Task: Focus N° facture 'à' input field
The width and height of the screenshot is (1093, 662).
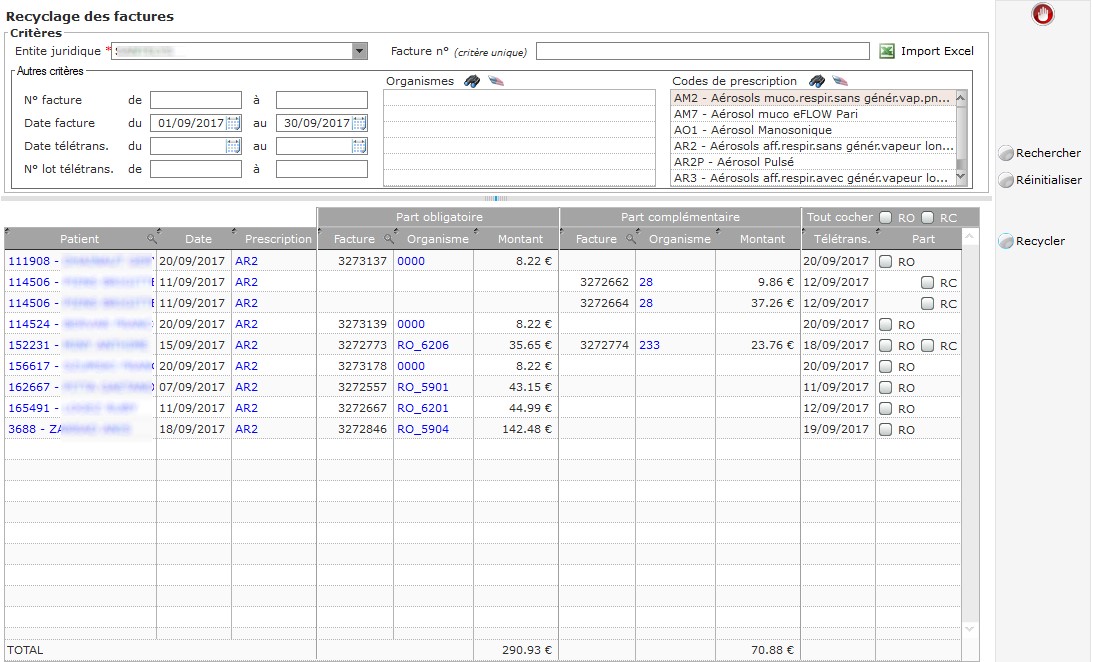Action: pyautogui.click(x=321, y=100)
